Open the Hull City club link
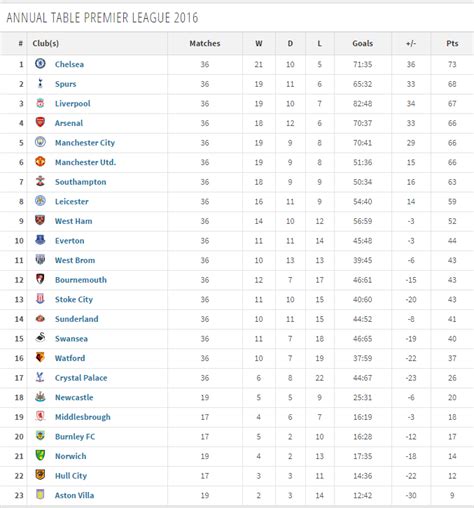Screen dimensions: 474x508 coord(71,476)
